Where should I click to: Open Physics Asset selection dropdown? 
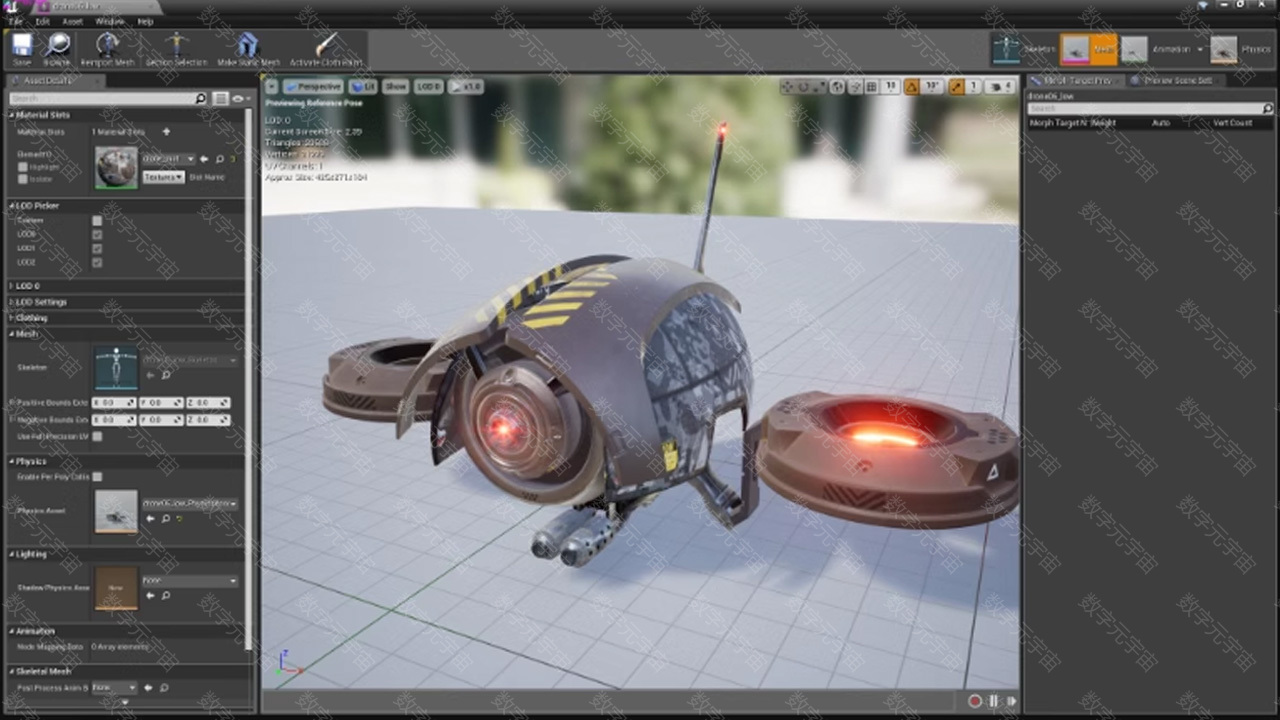point(190,504)
